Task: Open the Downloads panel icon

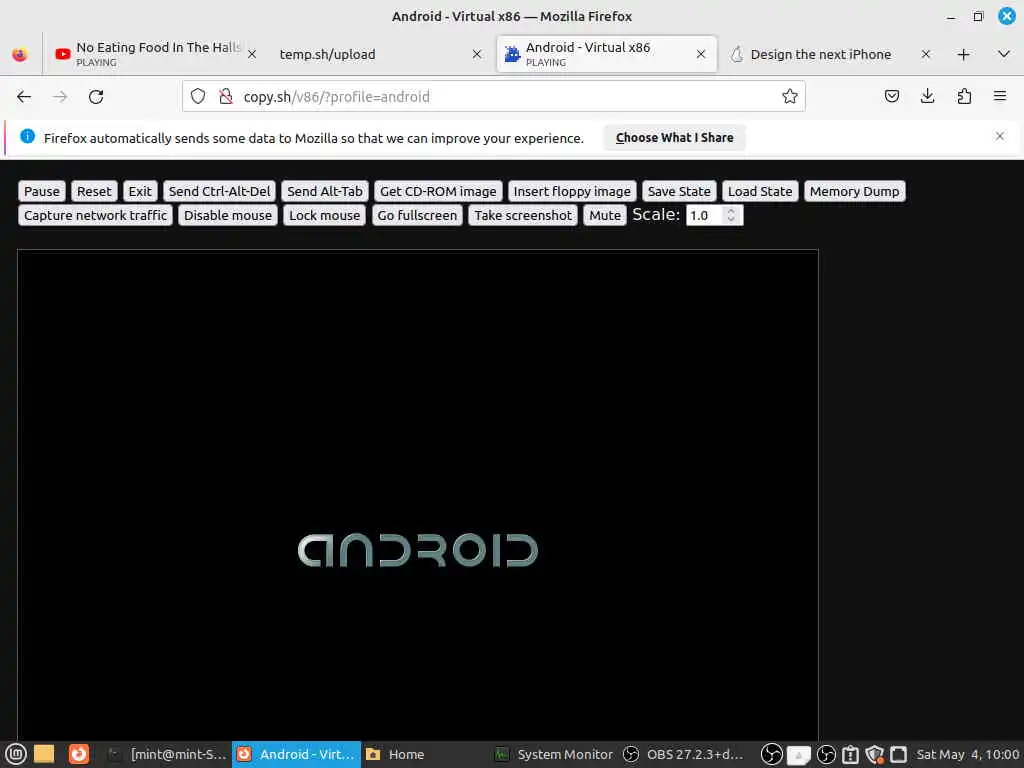Action: coord(927,97)
